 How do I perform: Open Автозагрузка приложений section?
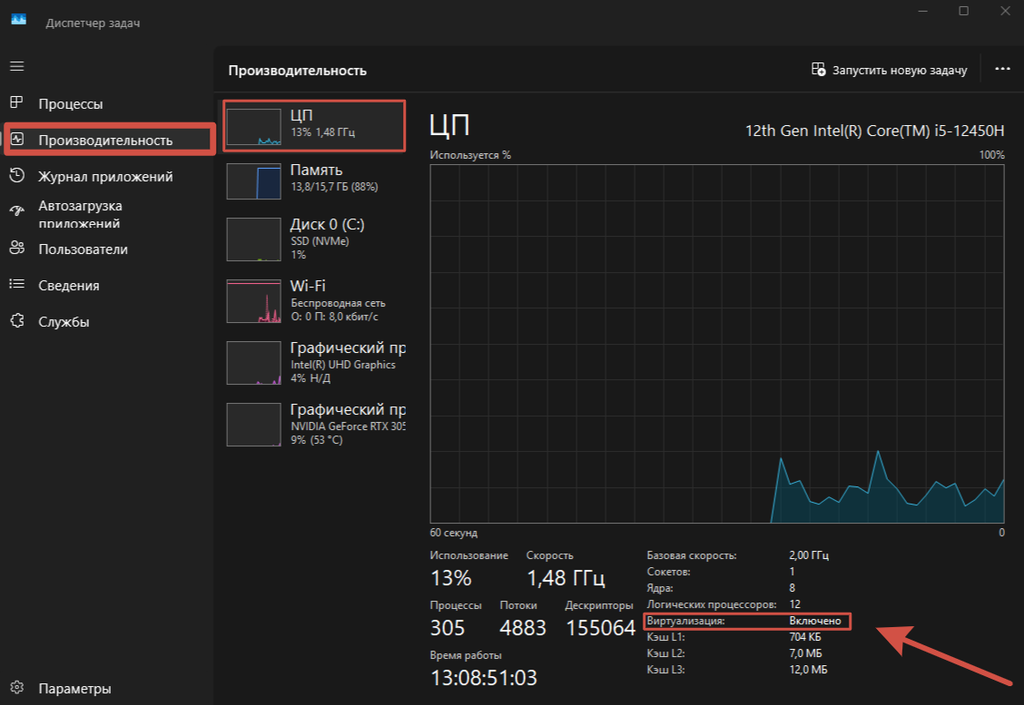pos(80,214)
